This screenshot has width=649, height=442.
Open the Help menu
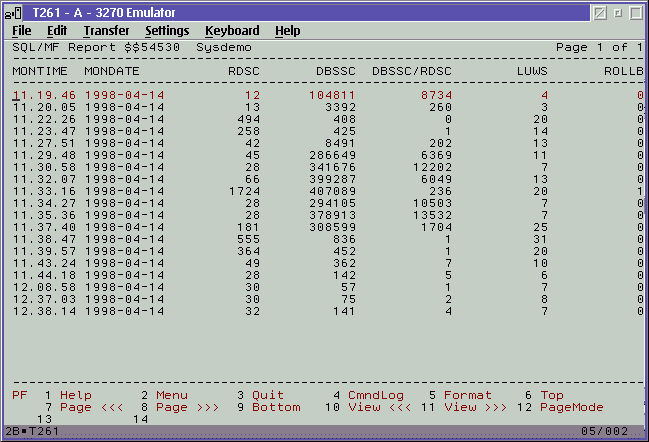(288, 31)
